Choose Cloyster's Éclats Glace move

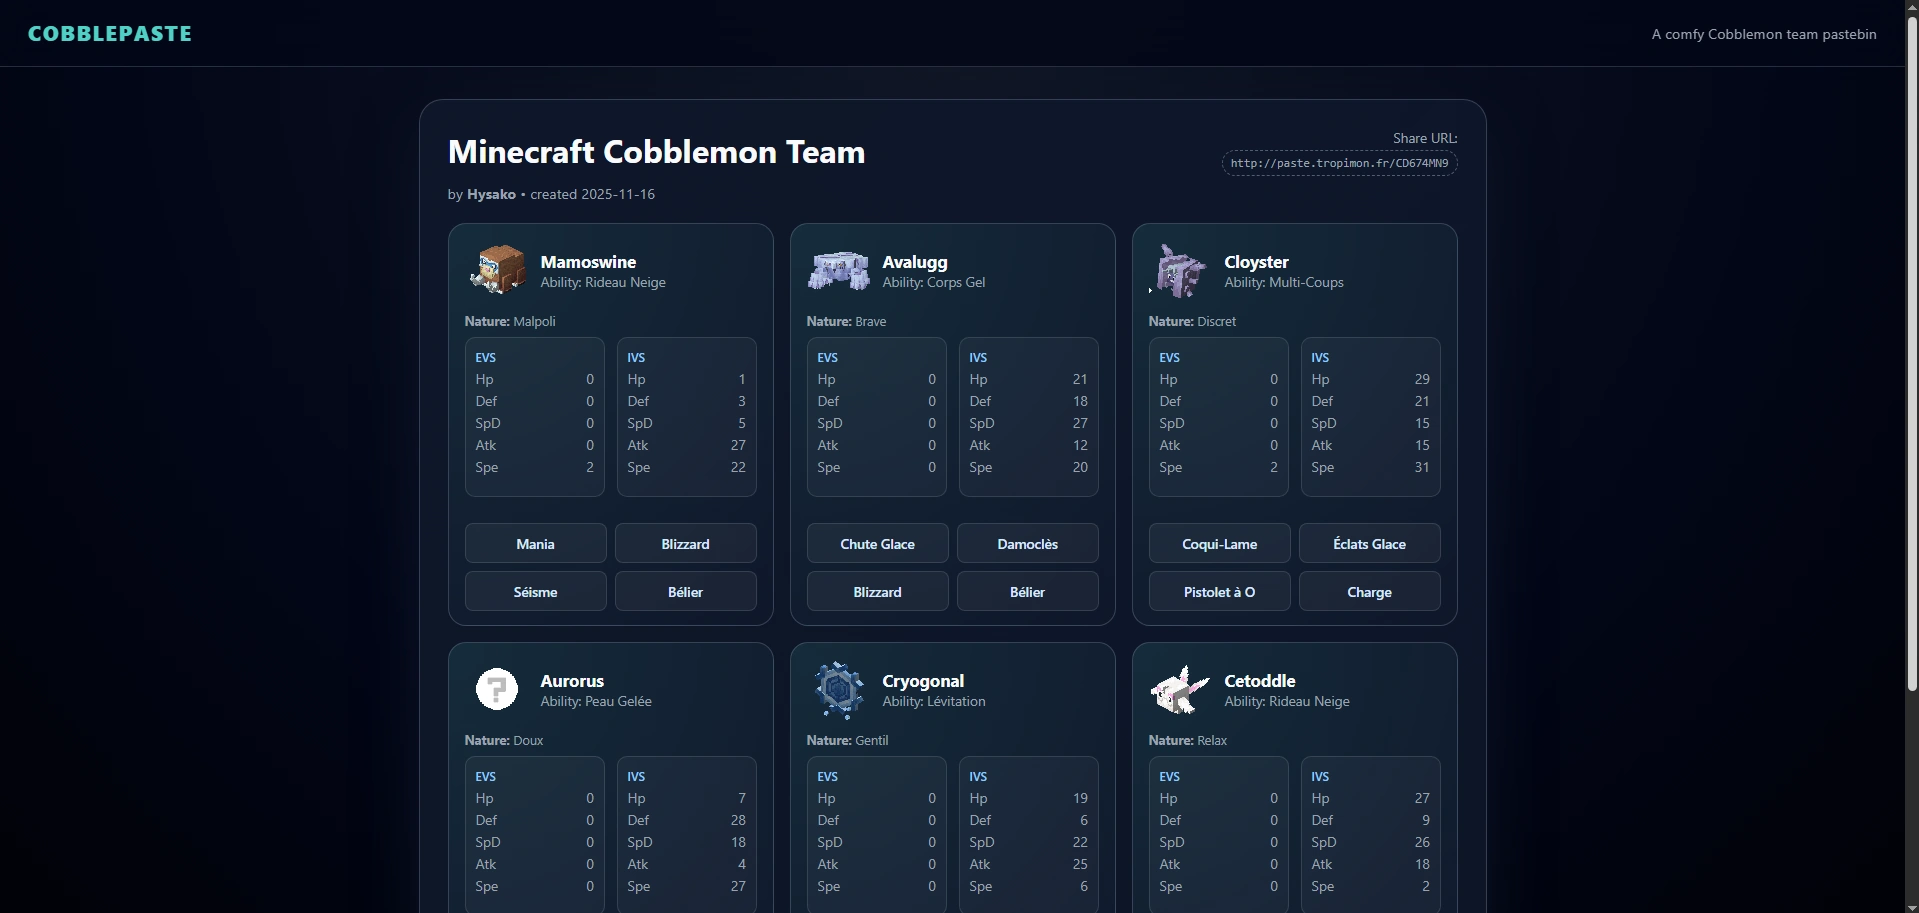click(x=1369, y=544)
